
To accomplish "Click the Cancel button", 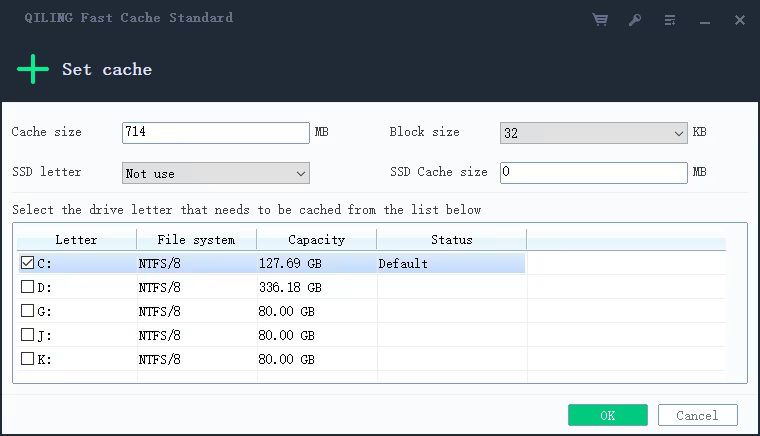I will pyautogui.click(x=697, y=415).
